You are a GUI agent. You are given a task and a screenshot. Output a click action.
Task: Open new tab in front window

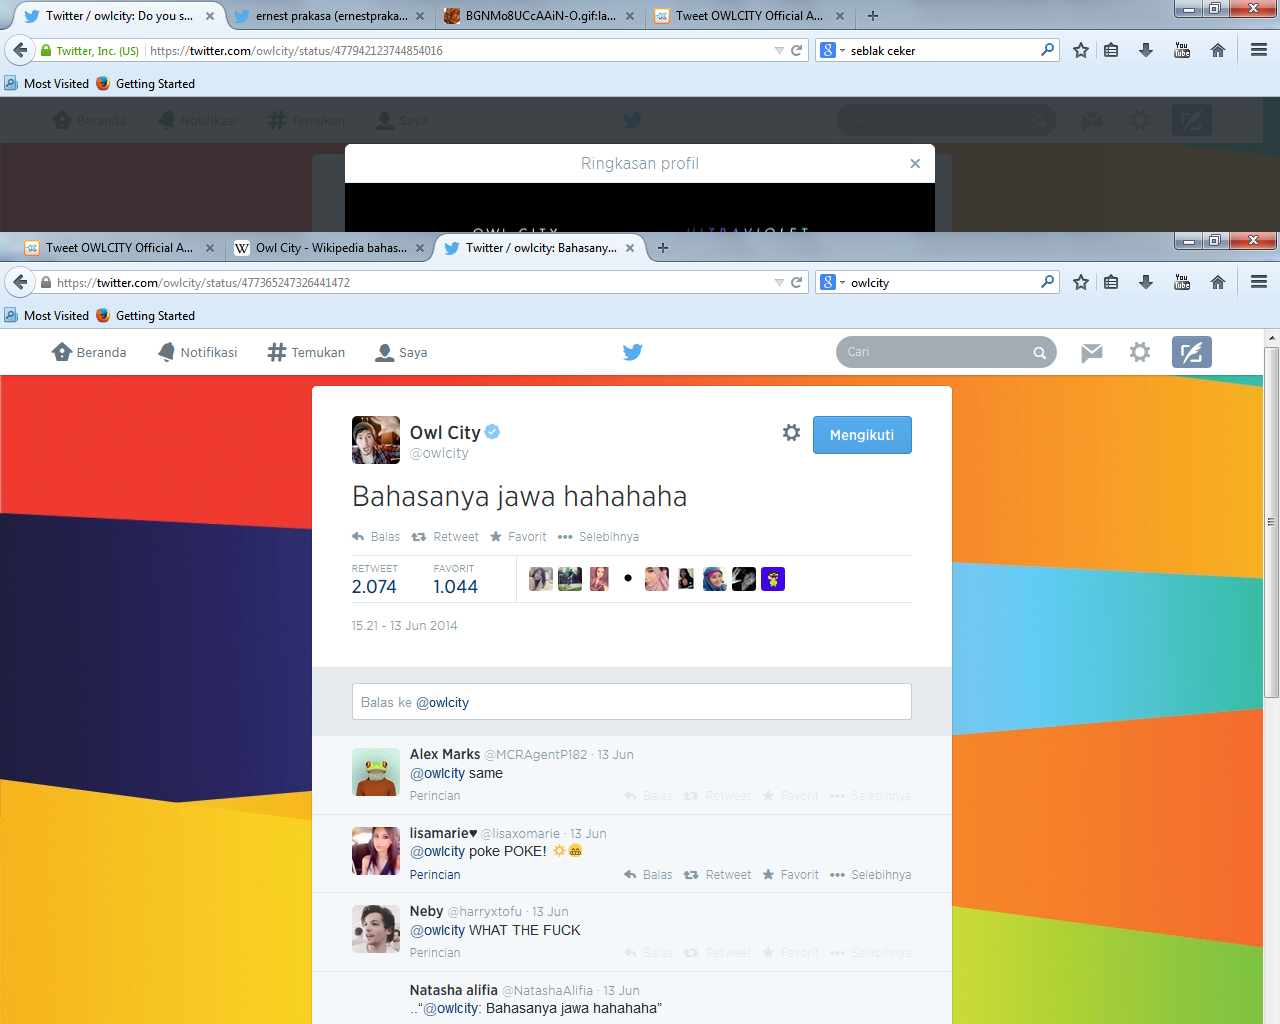pyautogui.click(x=663, y=248)
